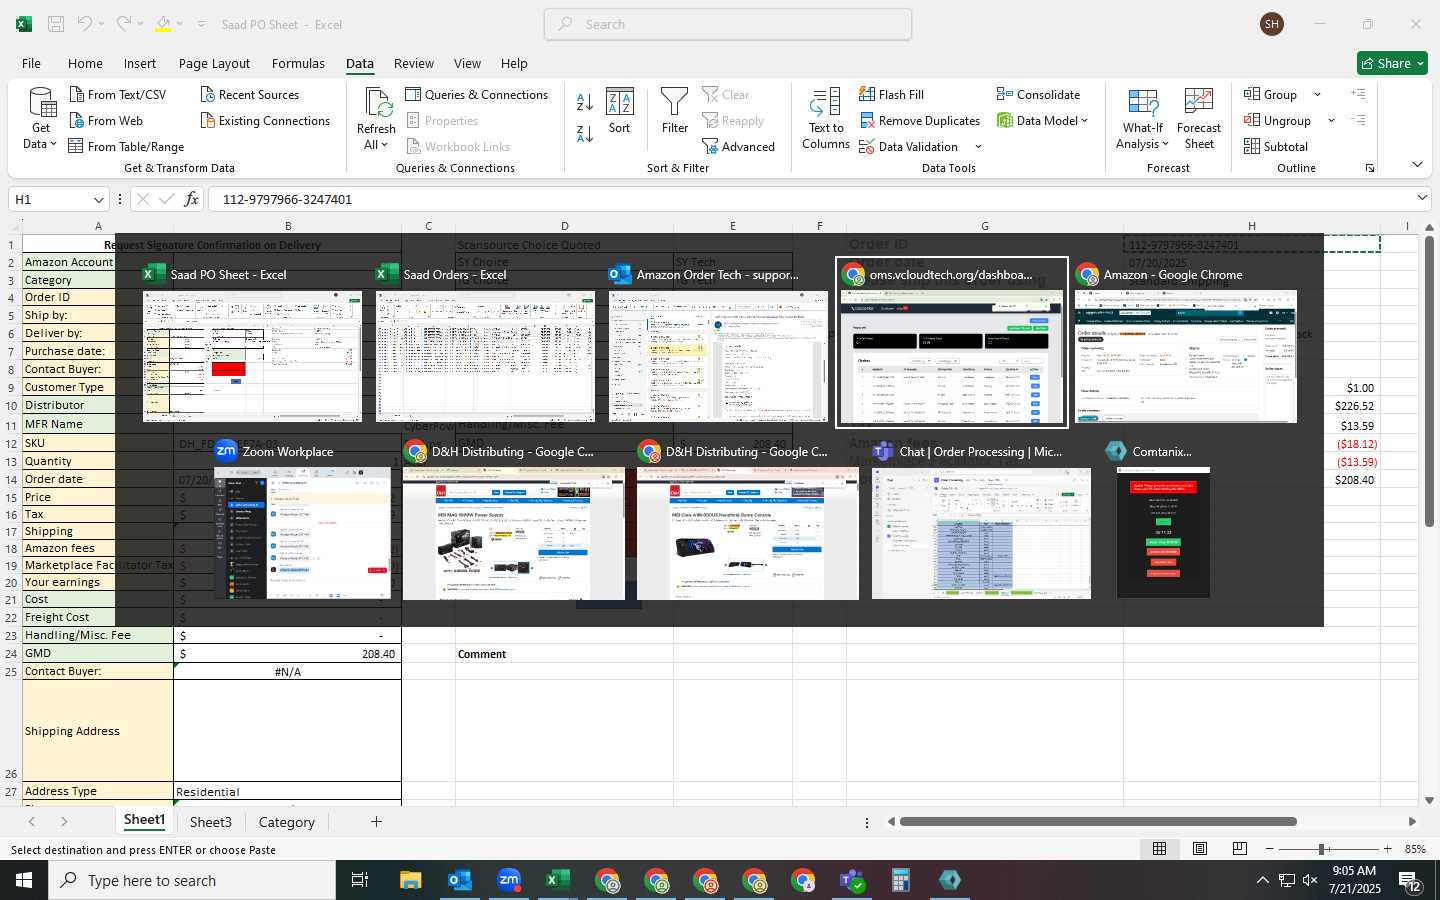Open the Sort dialog
1440x900 pixels.
coord(620,111)
